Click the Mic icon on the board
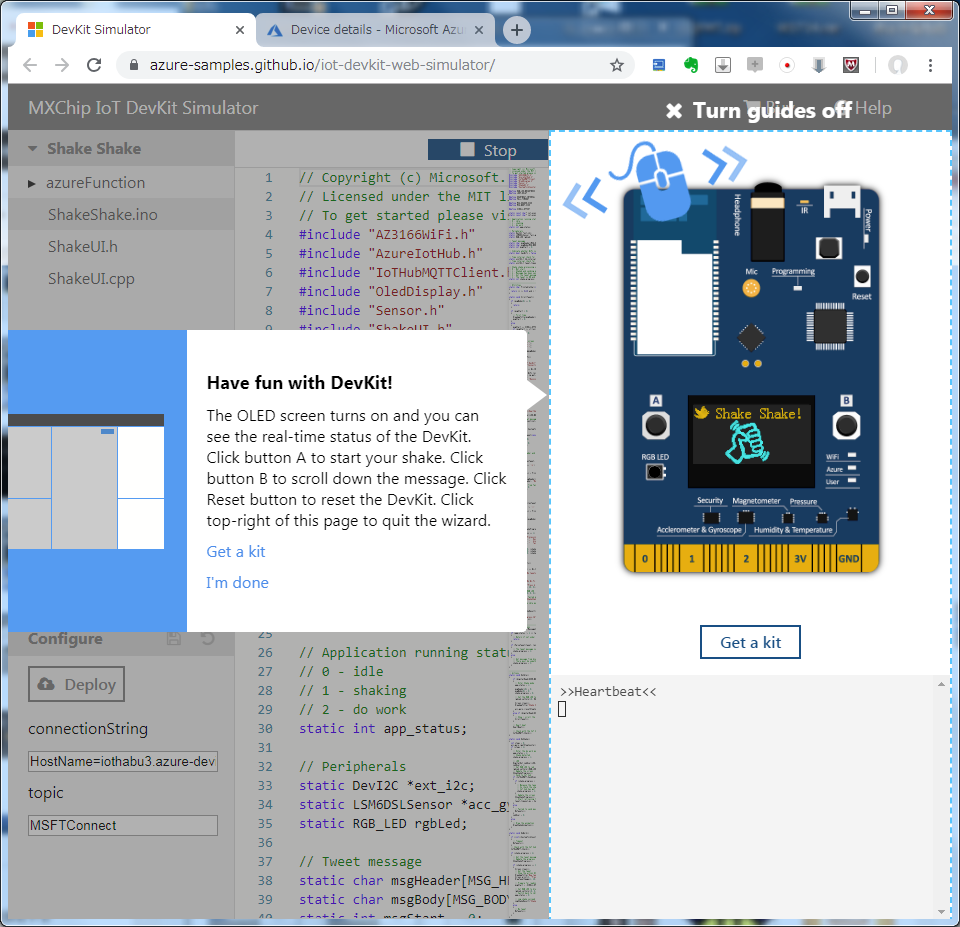This screenshot has height=927, width=960. pyautogui.click(x=752, y=287)
